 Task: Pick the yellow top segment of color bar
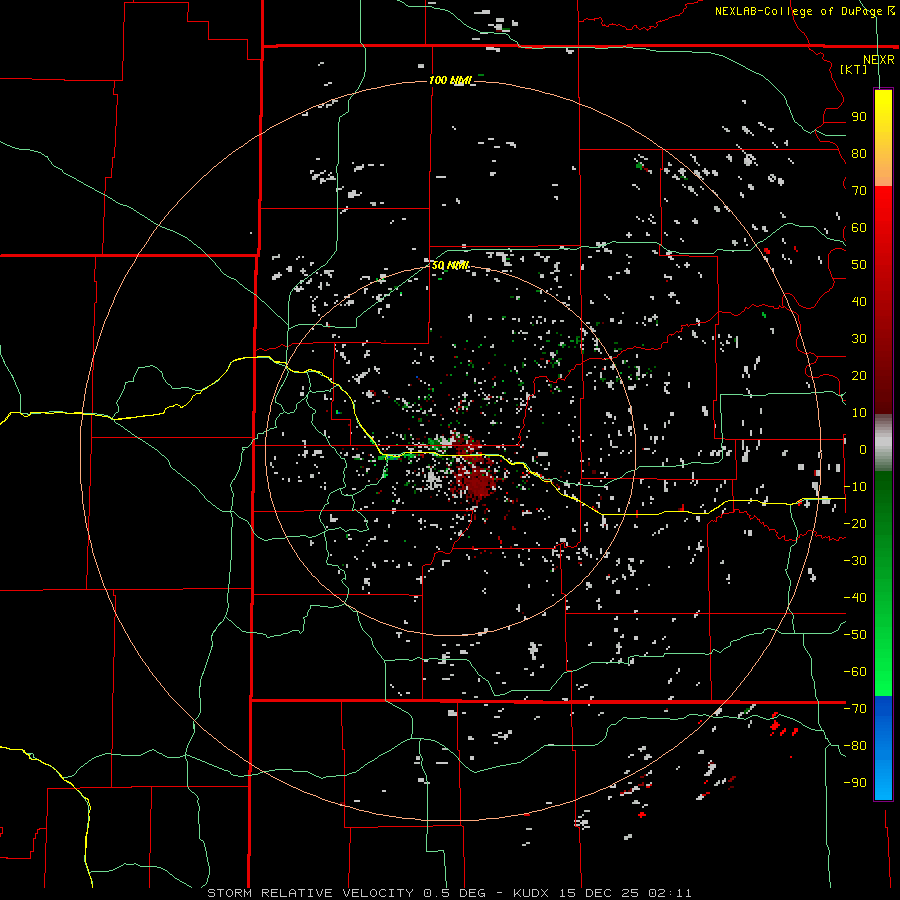pyautogui.click(x=883, y=115)
